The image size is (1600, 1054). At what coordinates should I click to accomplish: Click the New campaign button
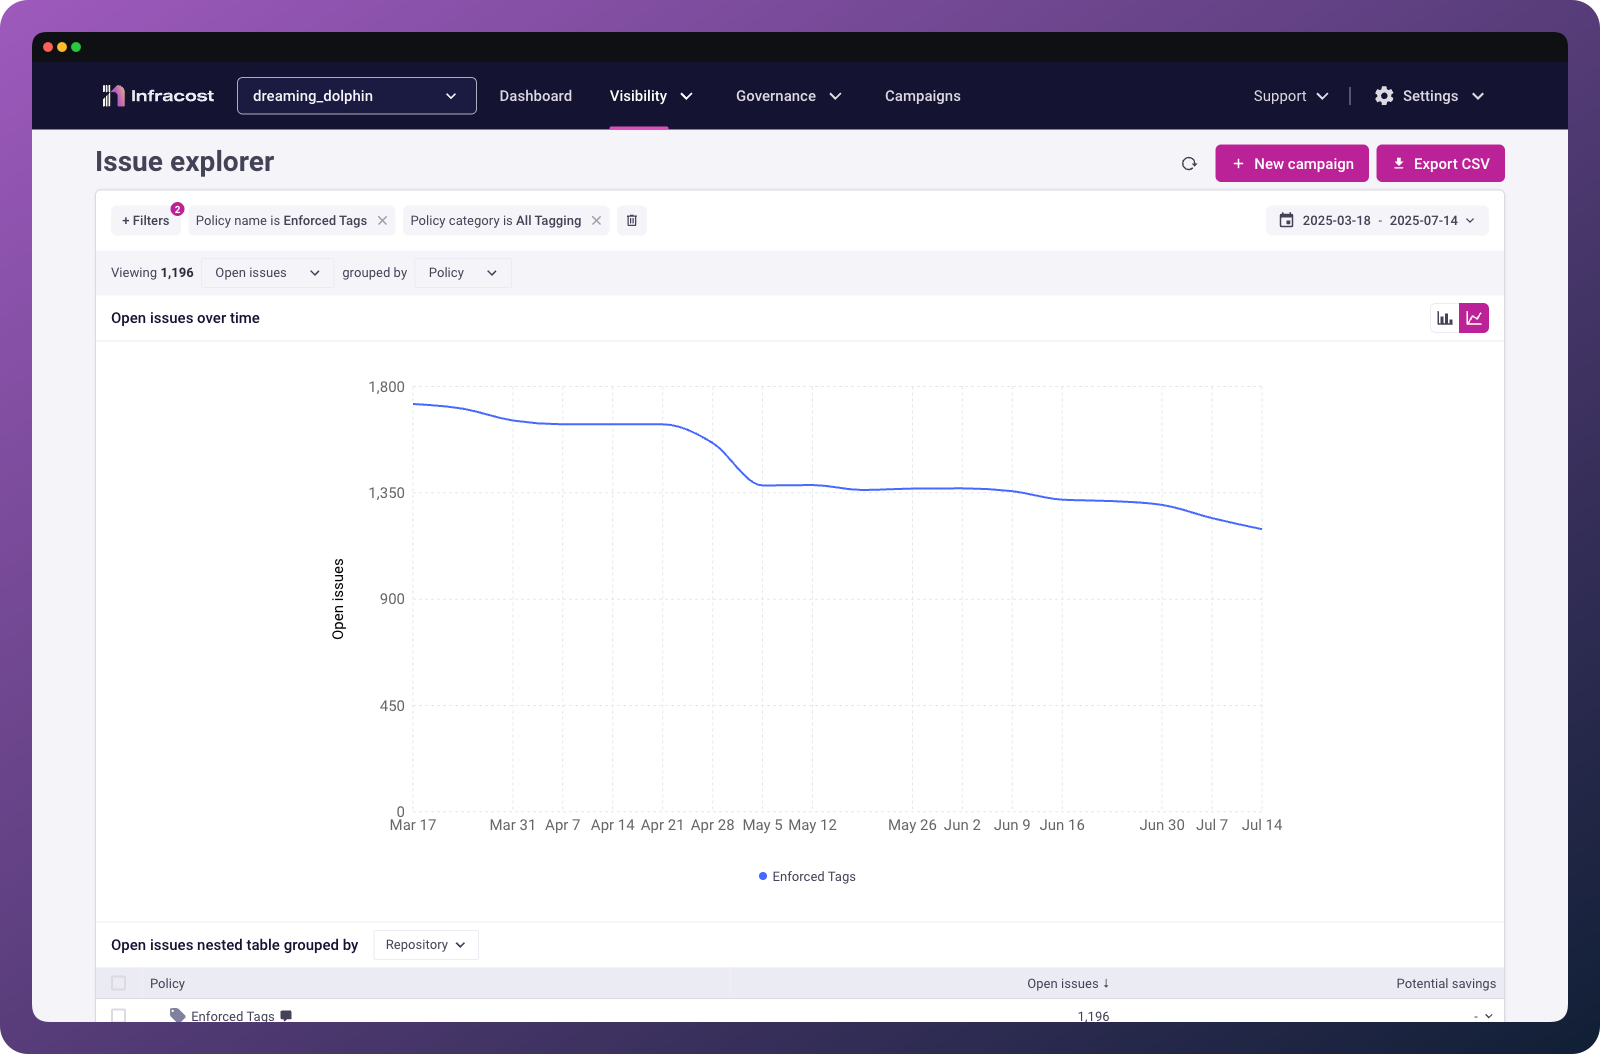1292,164
